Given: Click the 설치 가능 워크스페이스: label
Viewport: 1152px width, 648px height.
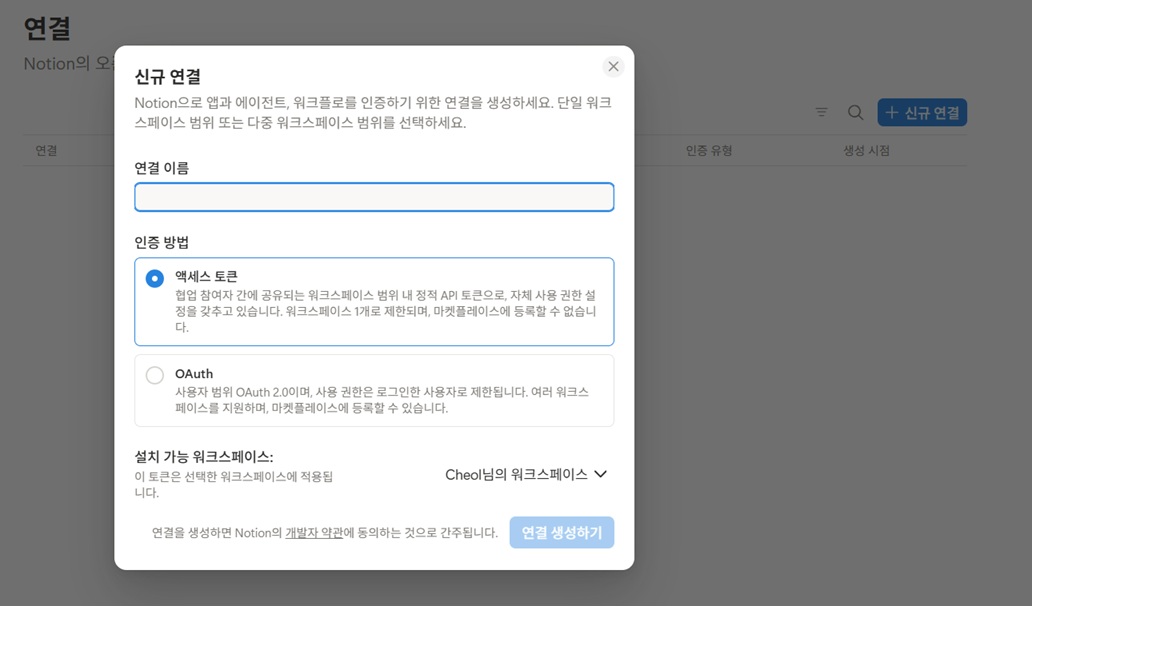Looking at the screenshot, I should point(204,457).
